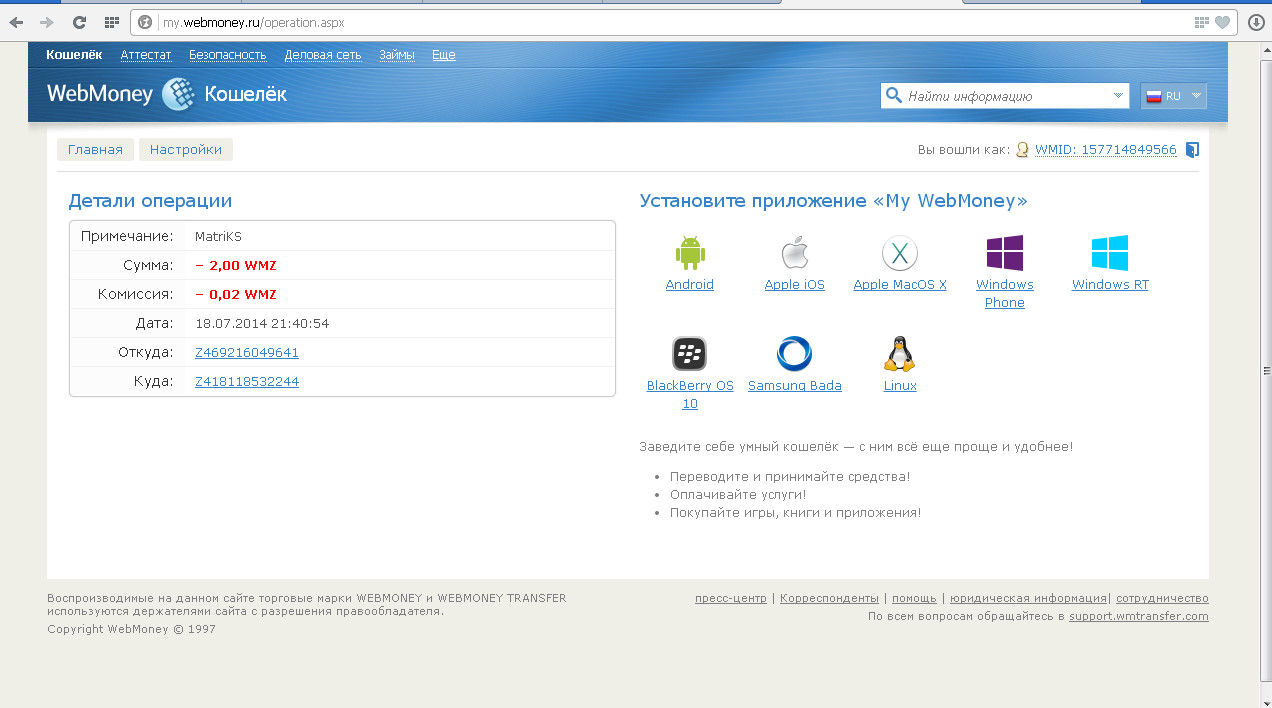The height and width of the screenshot is (708, 1272).
Task: Select the amount − 2,00 WMZ
Action: [x=236, y=266]
